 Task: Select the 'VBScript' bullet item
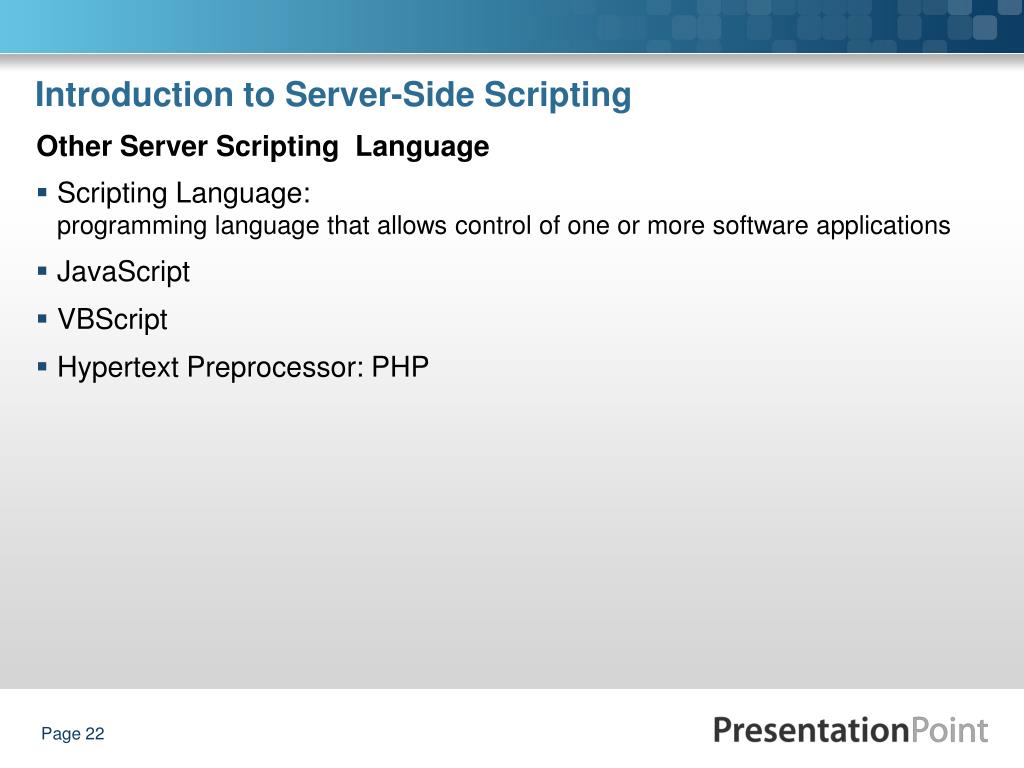click(112, 319)
